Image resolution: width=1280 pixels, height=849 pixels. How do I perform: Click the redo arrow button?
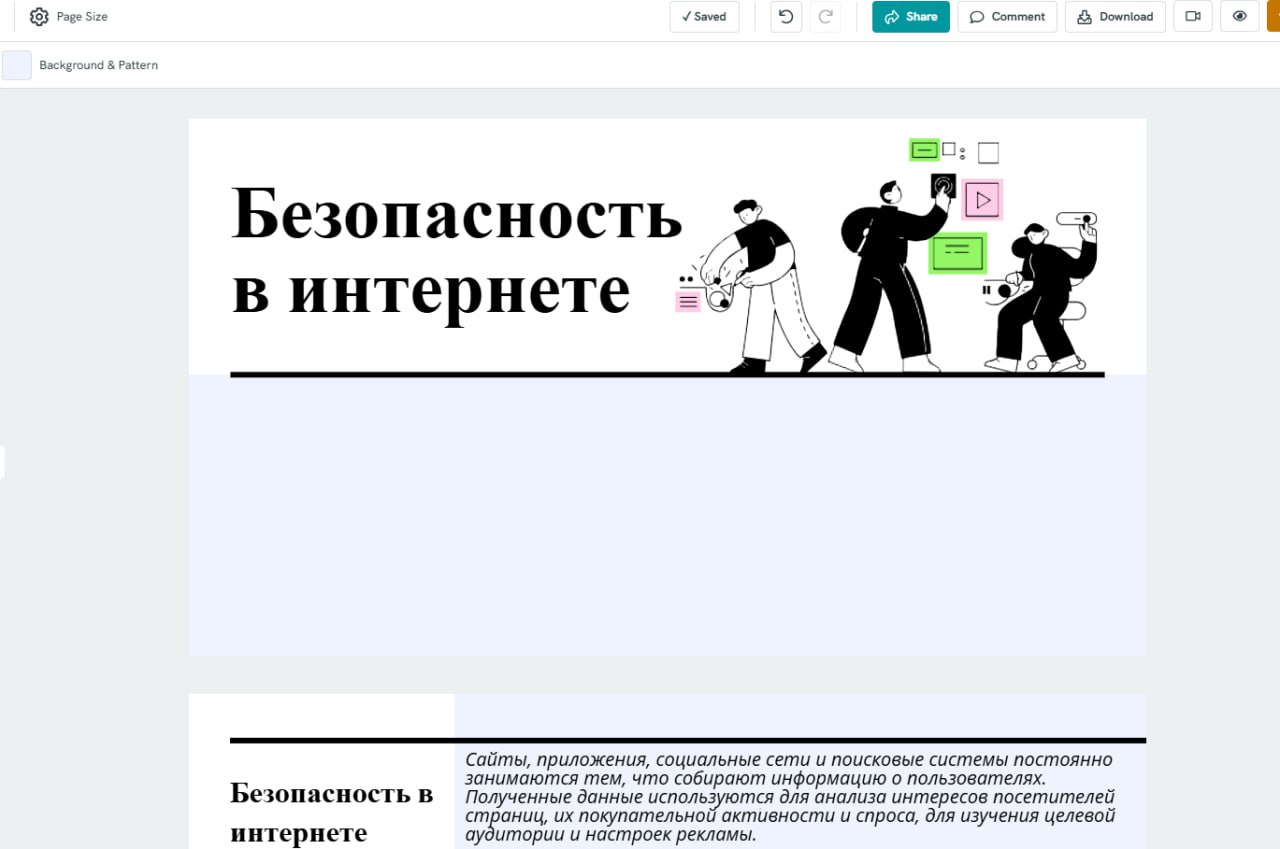coord(825,17)
